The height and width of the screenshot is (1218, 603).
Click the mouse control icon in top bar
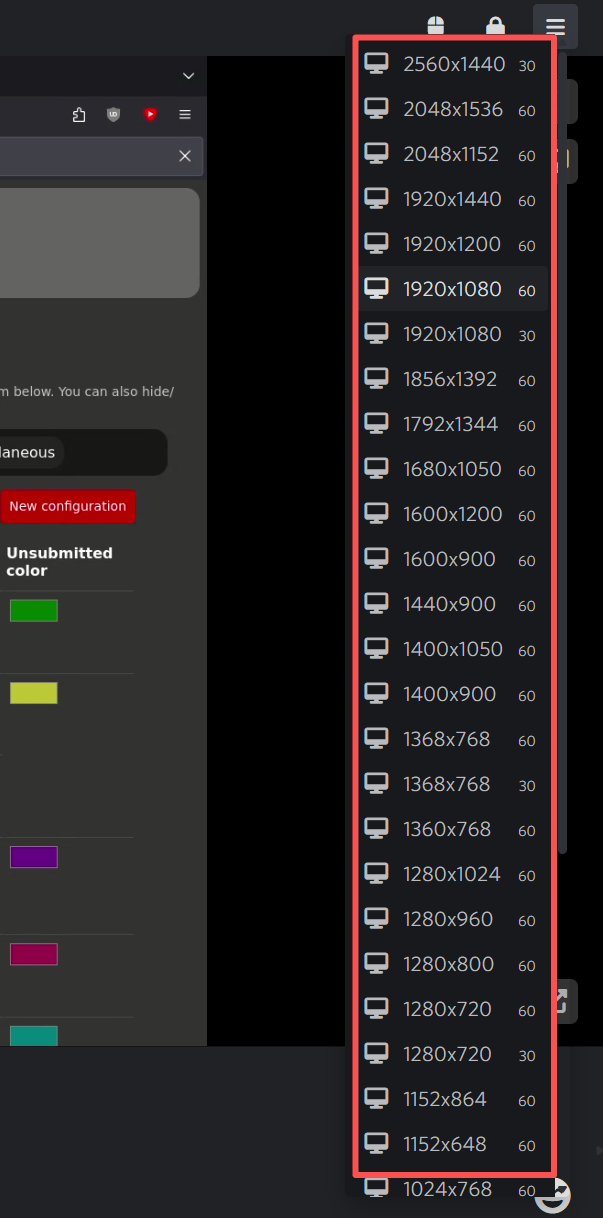click(436, 26)
